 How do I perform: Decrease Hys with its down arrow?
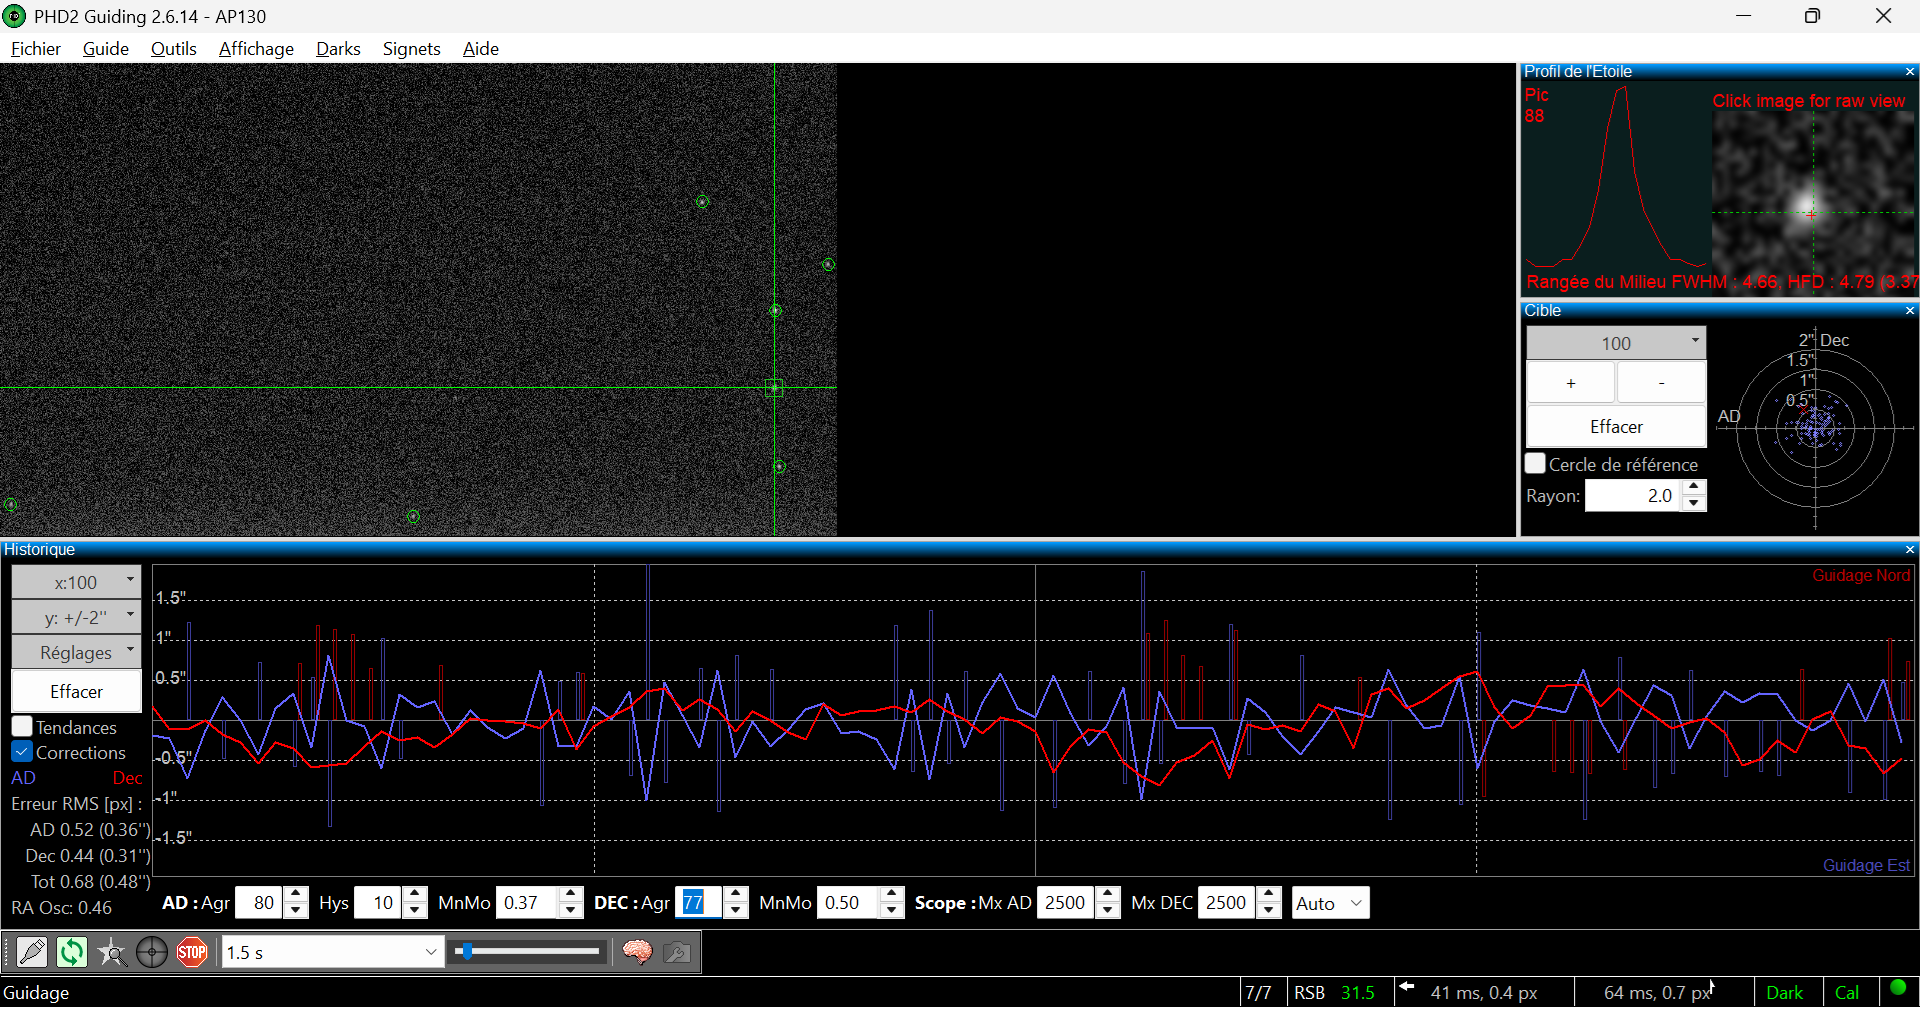[416, 911]
